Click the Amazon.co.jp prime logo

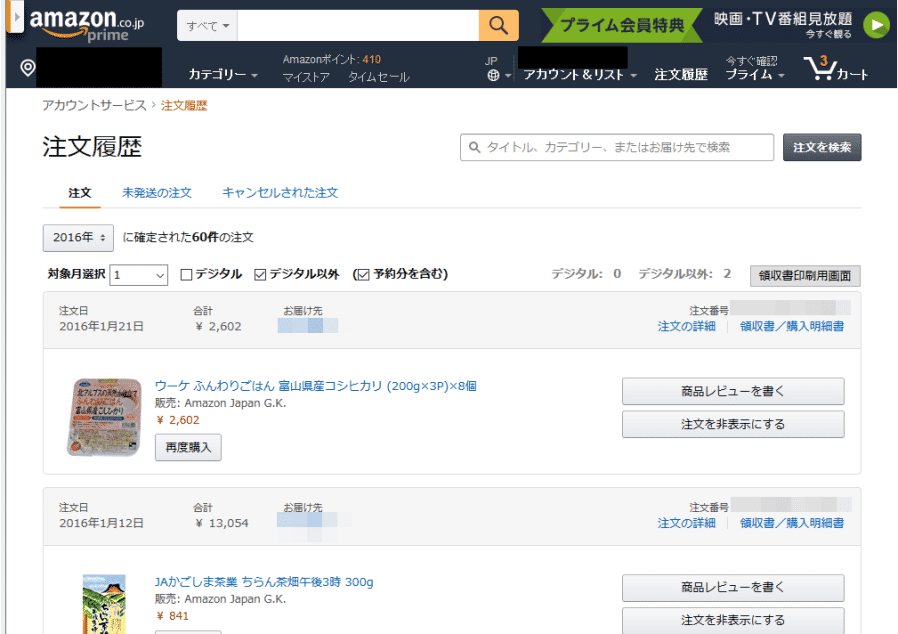(x=86, y=25)
